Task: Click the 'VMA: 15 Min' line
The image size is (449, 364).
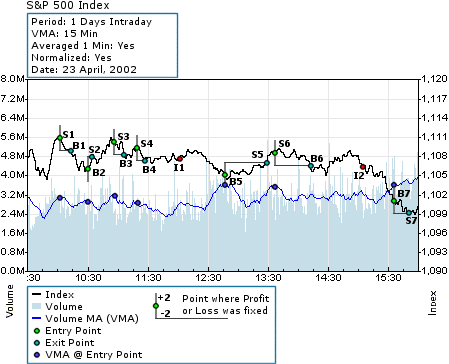Action: tap(64, 34)
